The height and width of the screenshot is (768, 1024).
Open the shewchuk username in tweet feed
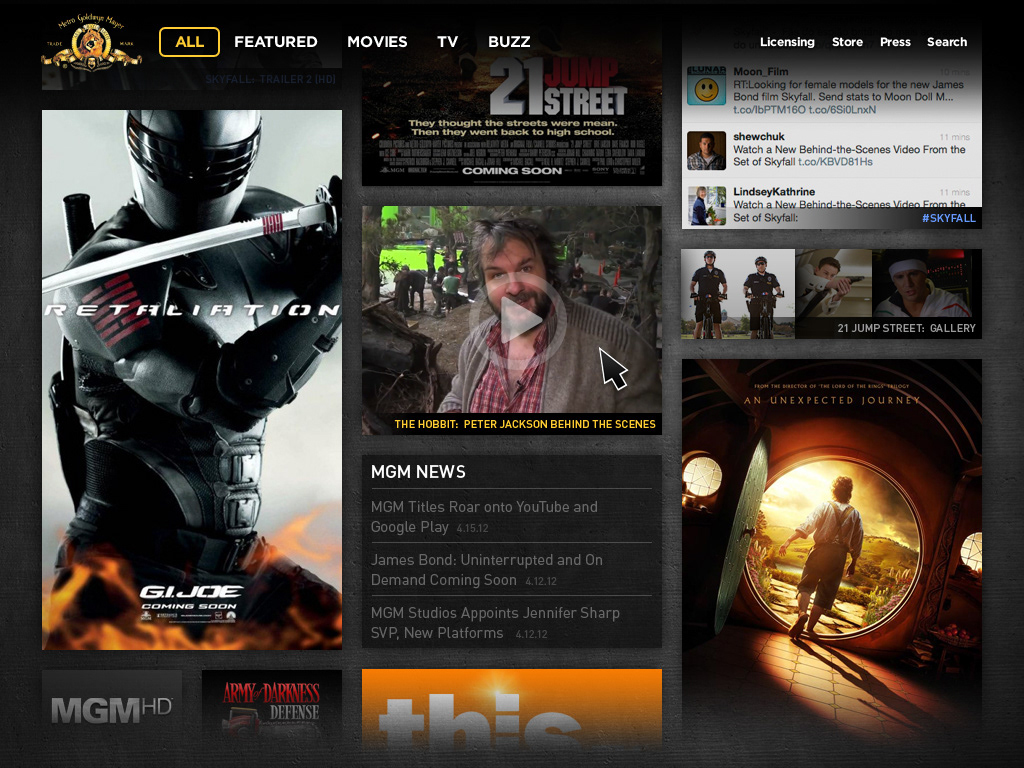[758, 136]
